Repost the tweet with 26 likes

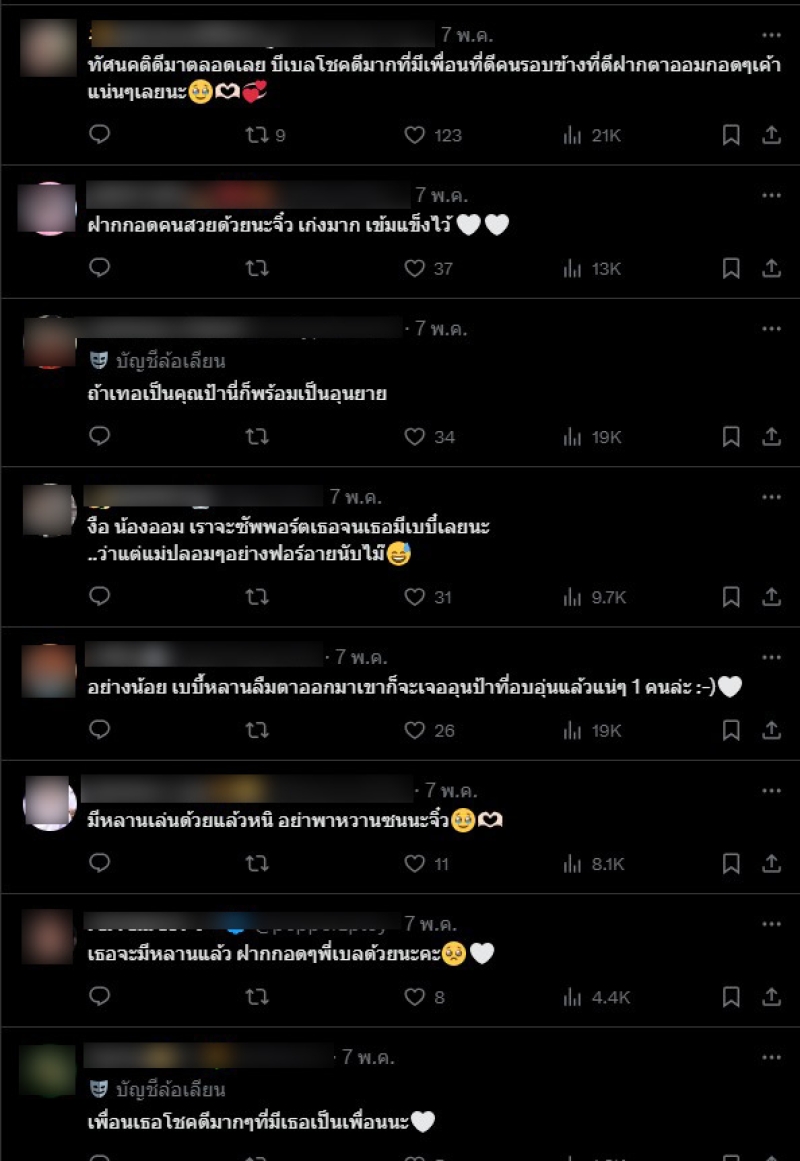pyautogui.click(x=257, y=730)
